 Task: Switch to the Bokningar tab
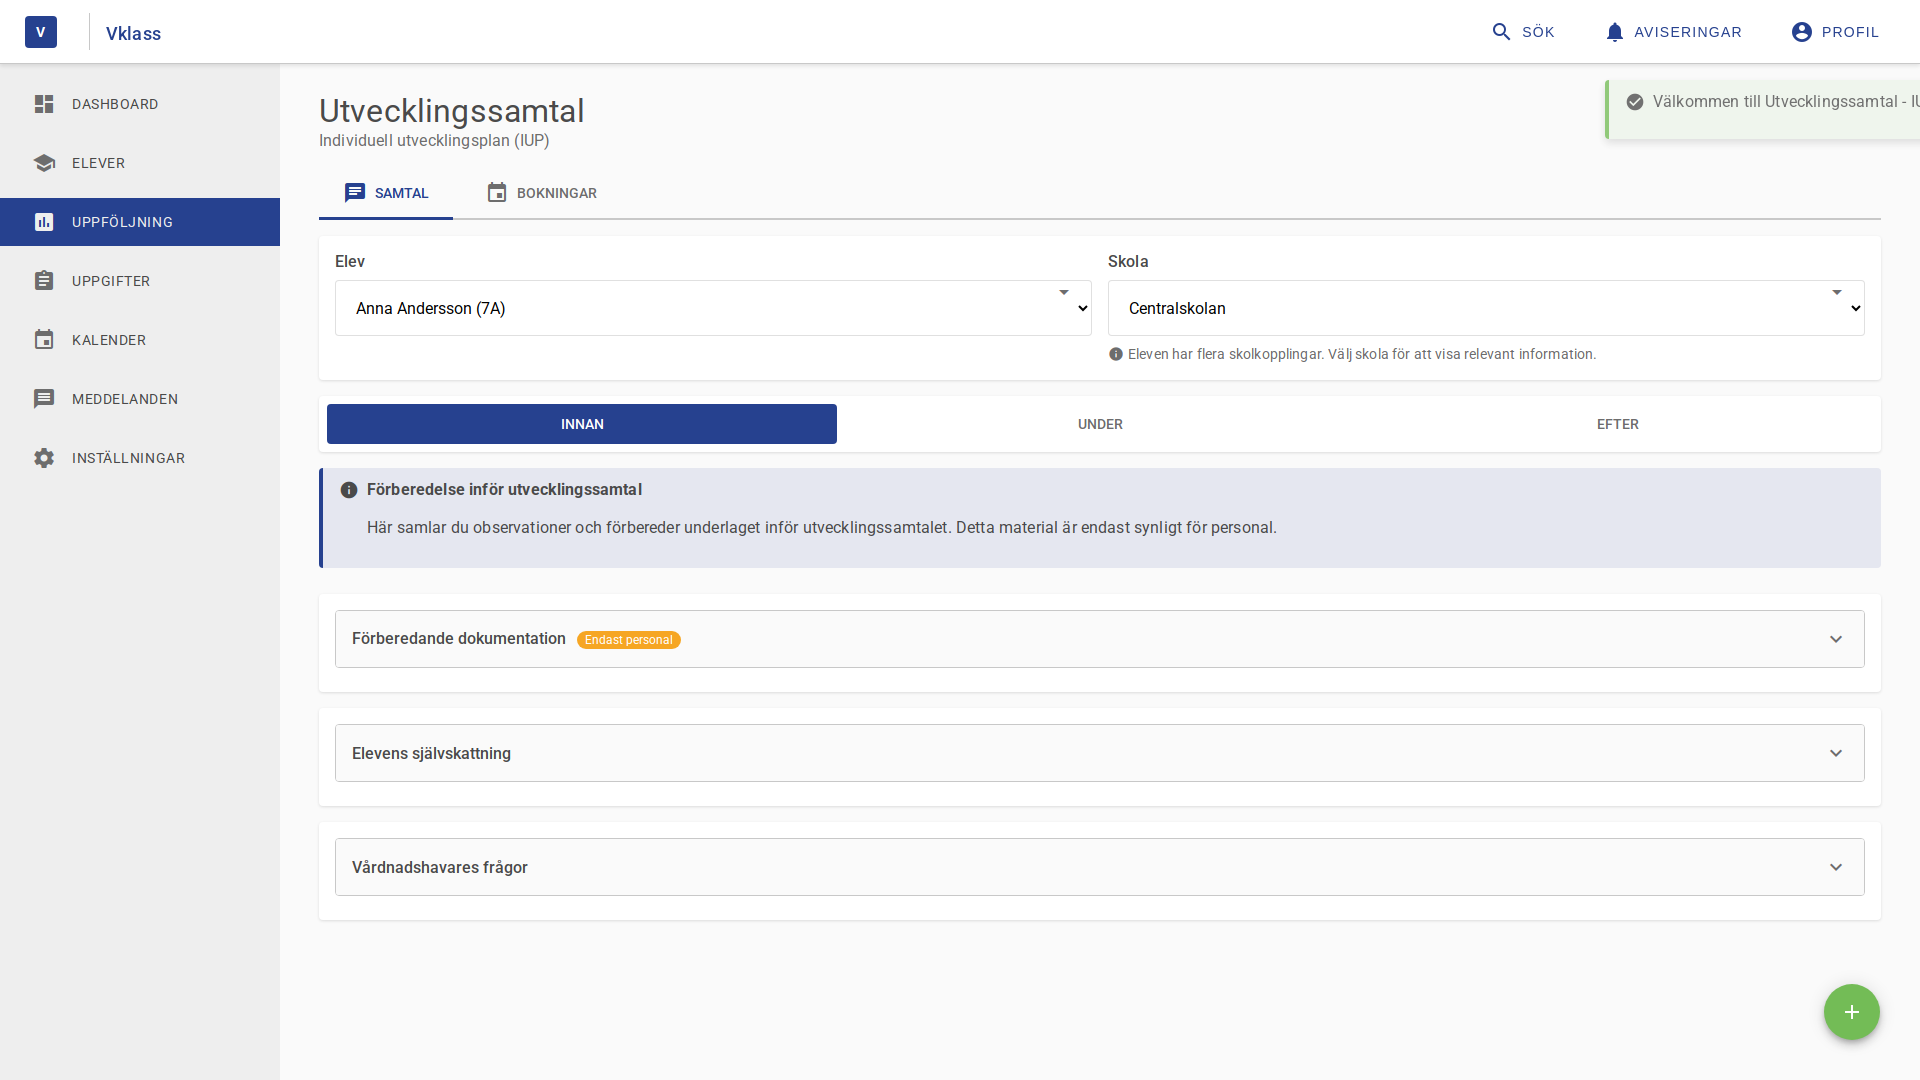click(x=542, y=193)
